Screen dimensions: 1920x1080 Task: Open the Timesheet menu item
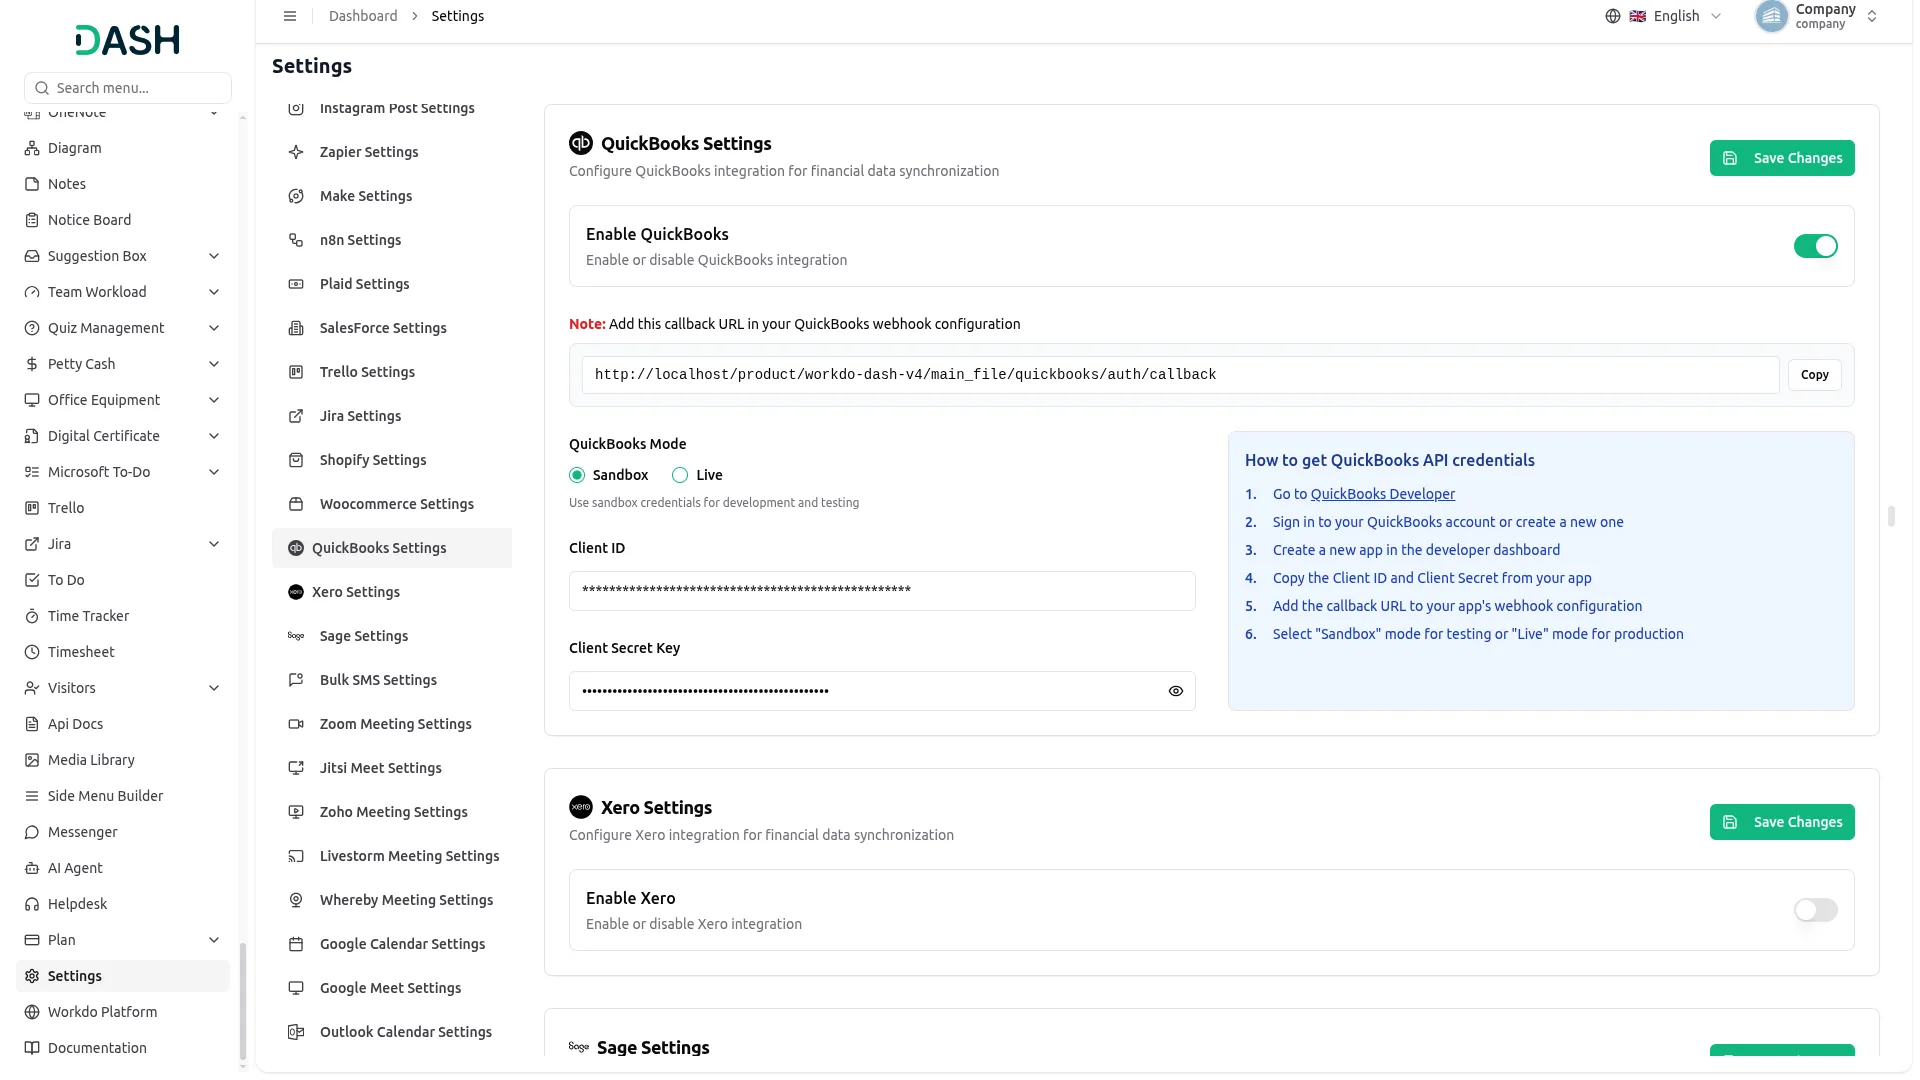coord(122,652)
